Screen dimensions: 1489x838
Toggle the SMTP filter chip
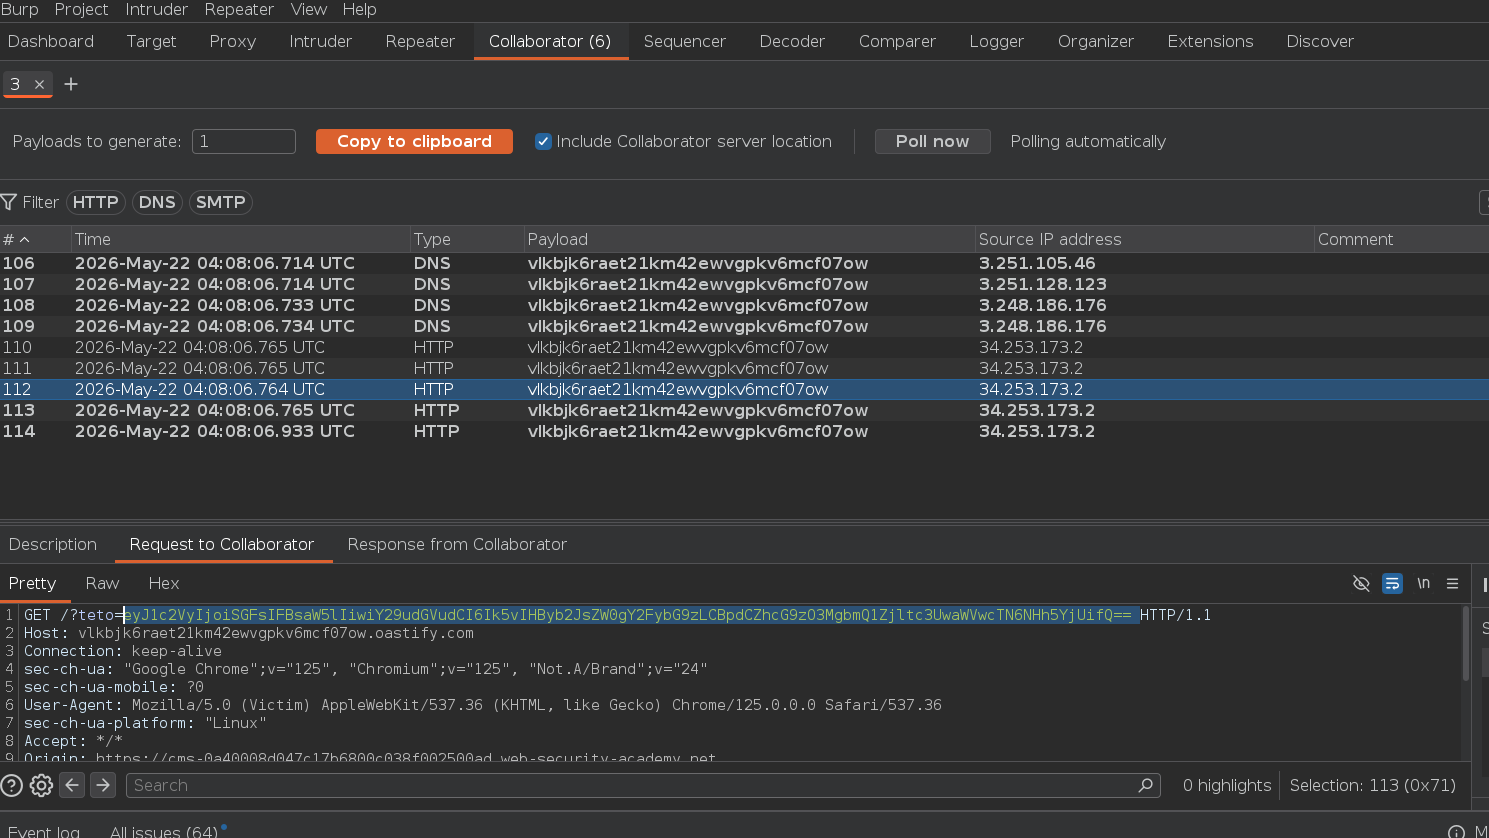(x=221, y=202)
